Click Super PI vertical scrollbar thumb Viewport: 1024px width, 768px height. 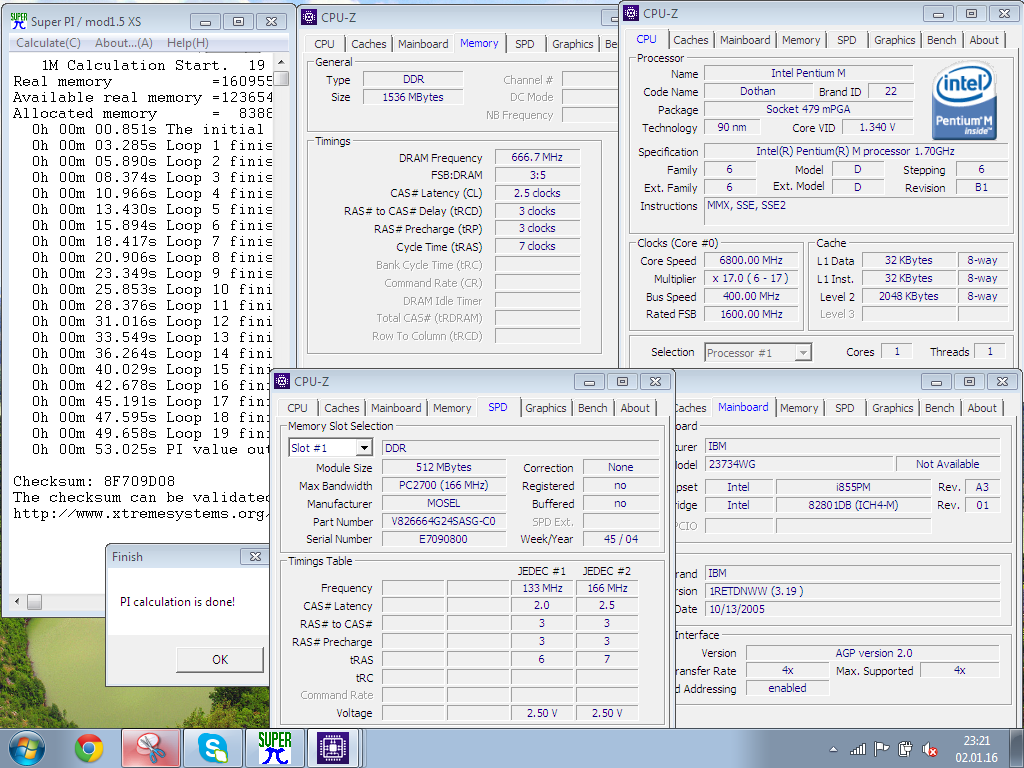(281, 78)
